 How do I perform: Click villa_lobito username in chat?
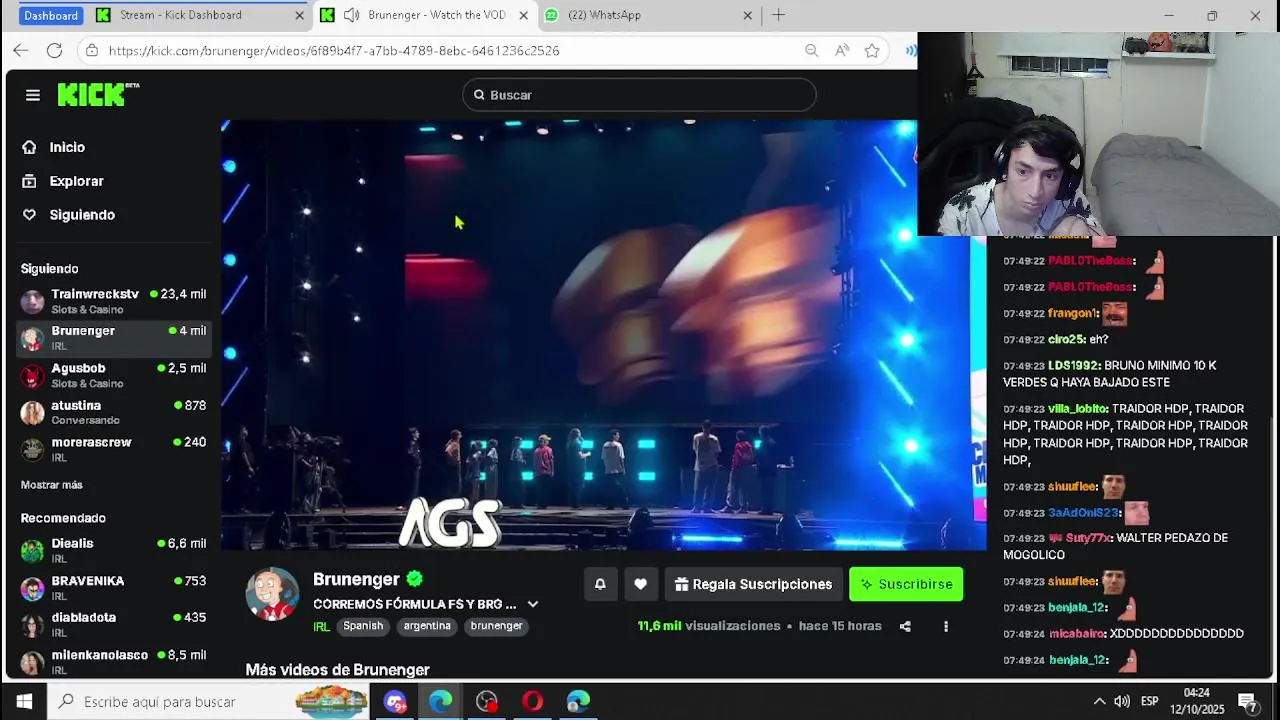(1077, 409)
